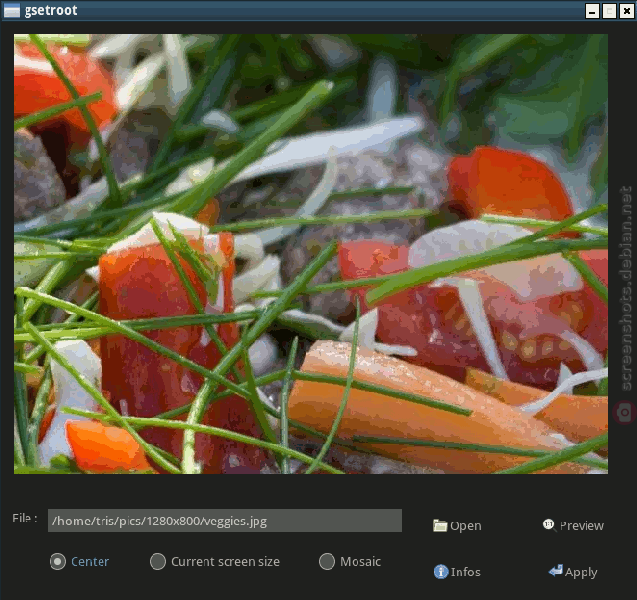Open an image file with Open button
Screen dimensions: 637x600
[x=457, y=525]
